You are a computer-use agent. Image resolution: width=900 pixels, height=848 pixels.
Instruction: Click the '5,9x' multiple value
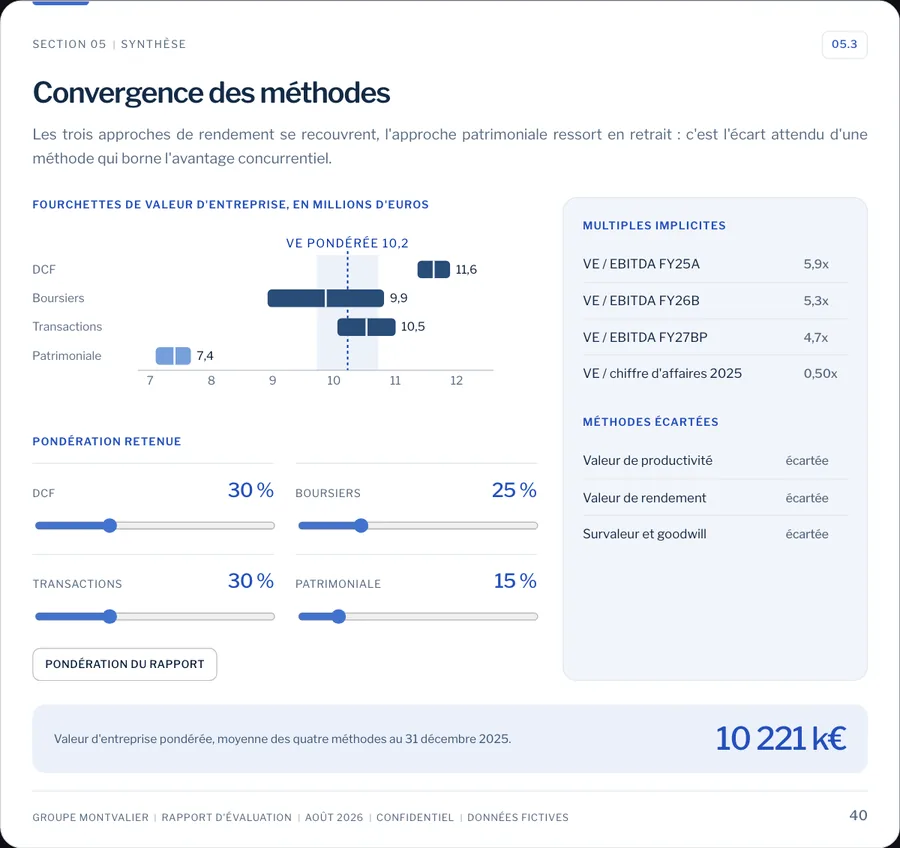[816, 264]
